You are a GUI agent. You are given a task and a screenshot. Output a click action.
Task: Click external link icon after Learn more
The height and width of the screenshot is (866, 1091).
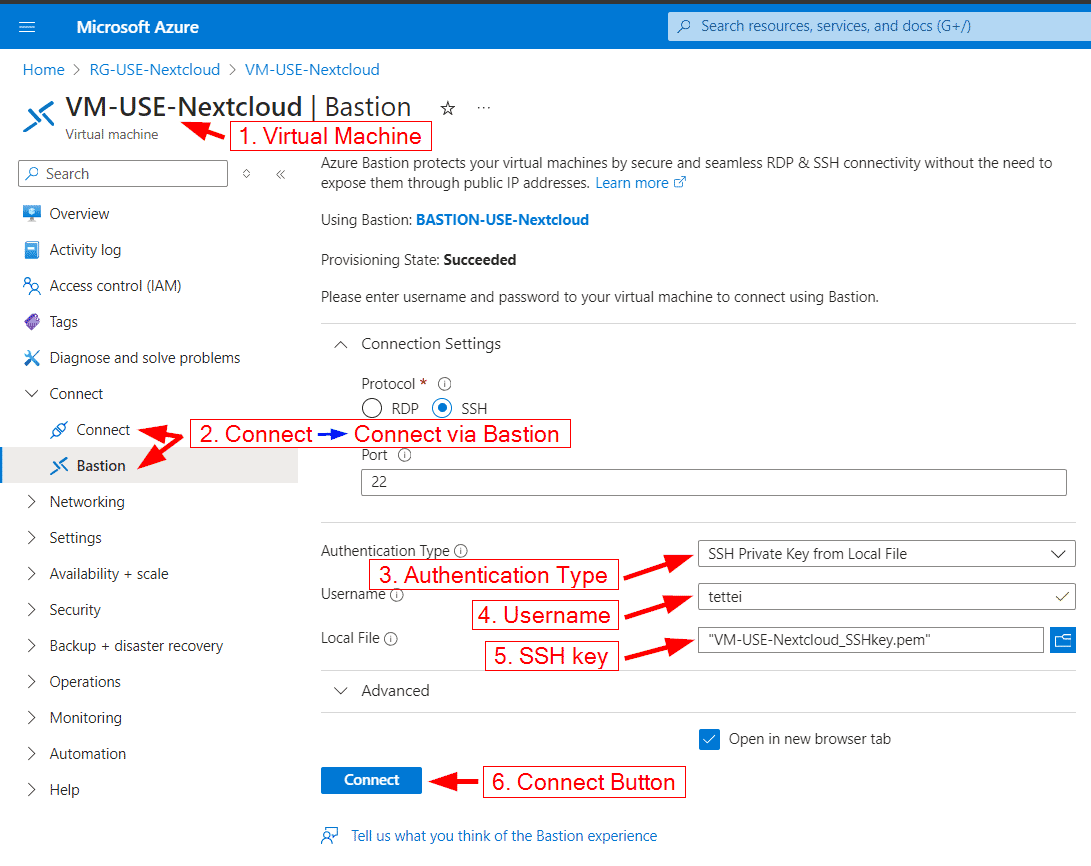[x=680, y=182]
